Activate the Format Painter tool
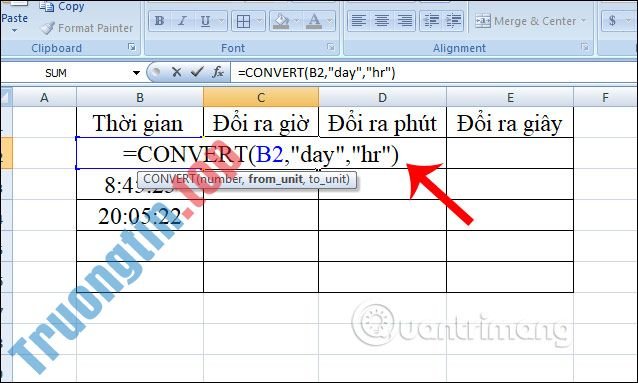The width and height of the screenshot is (638, 383). (x=87, y=28)
